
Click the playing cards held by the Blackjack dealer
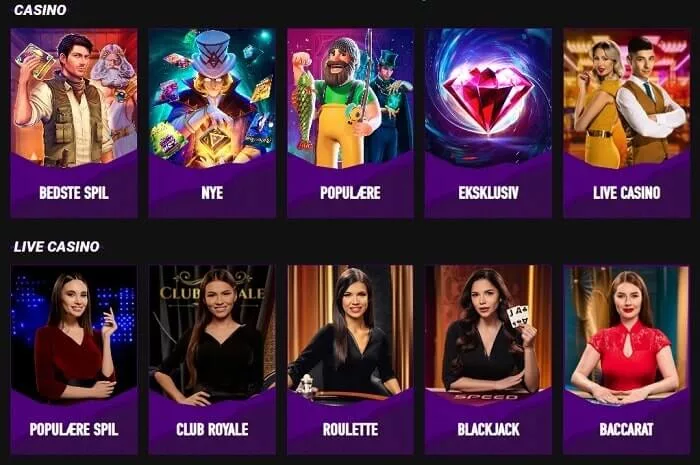(521, 316)
